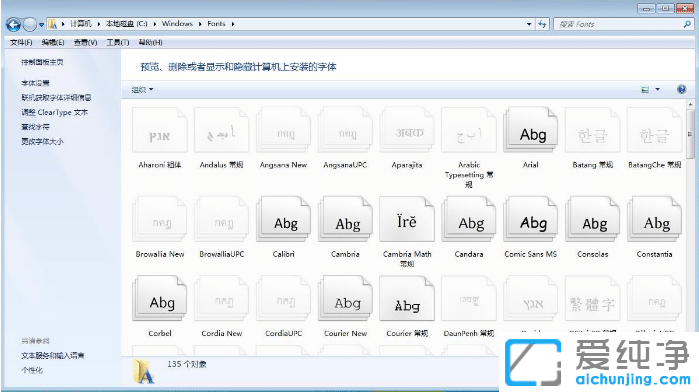The width and height of the screenshot is (699, 392).
Task: Open the 帮助(H) menu
Action: pos(150,42)
